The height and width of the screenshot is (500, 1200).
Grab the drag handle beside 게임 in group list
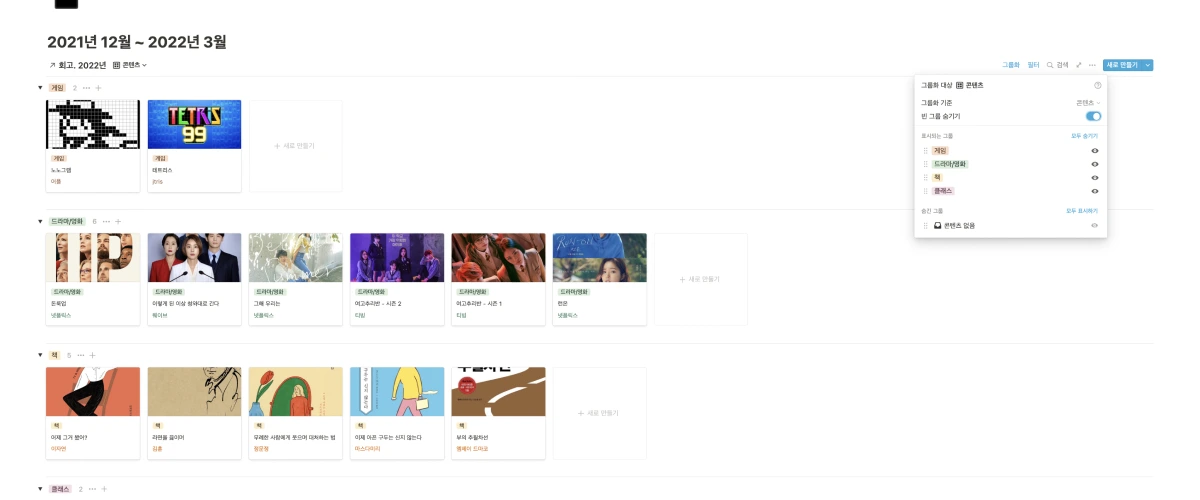(x=925, y=150)
